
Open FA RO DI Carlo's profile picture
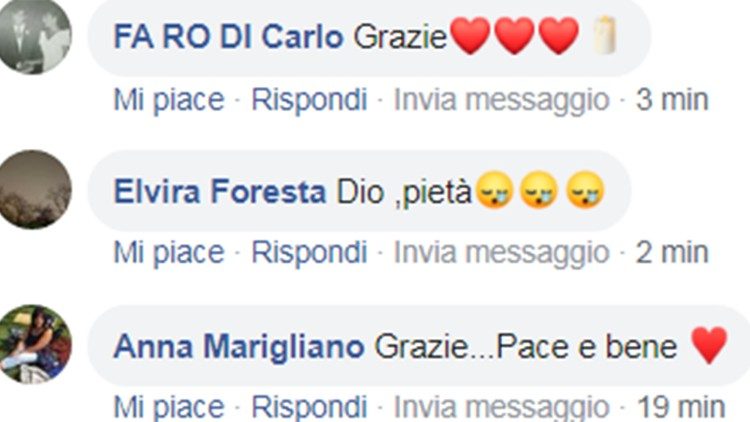point(34,36)
